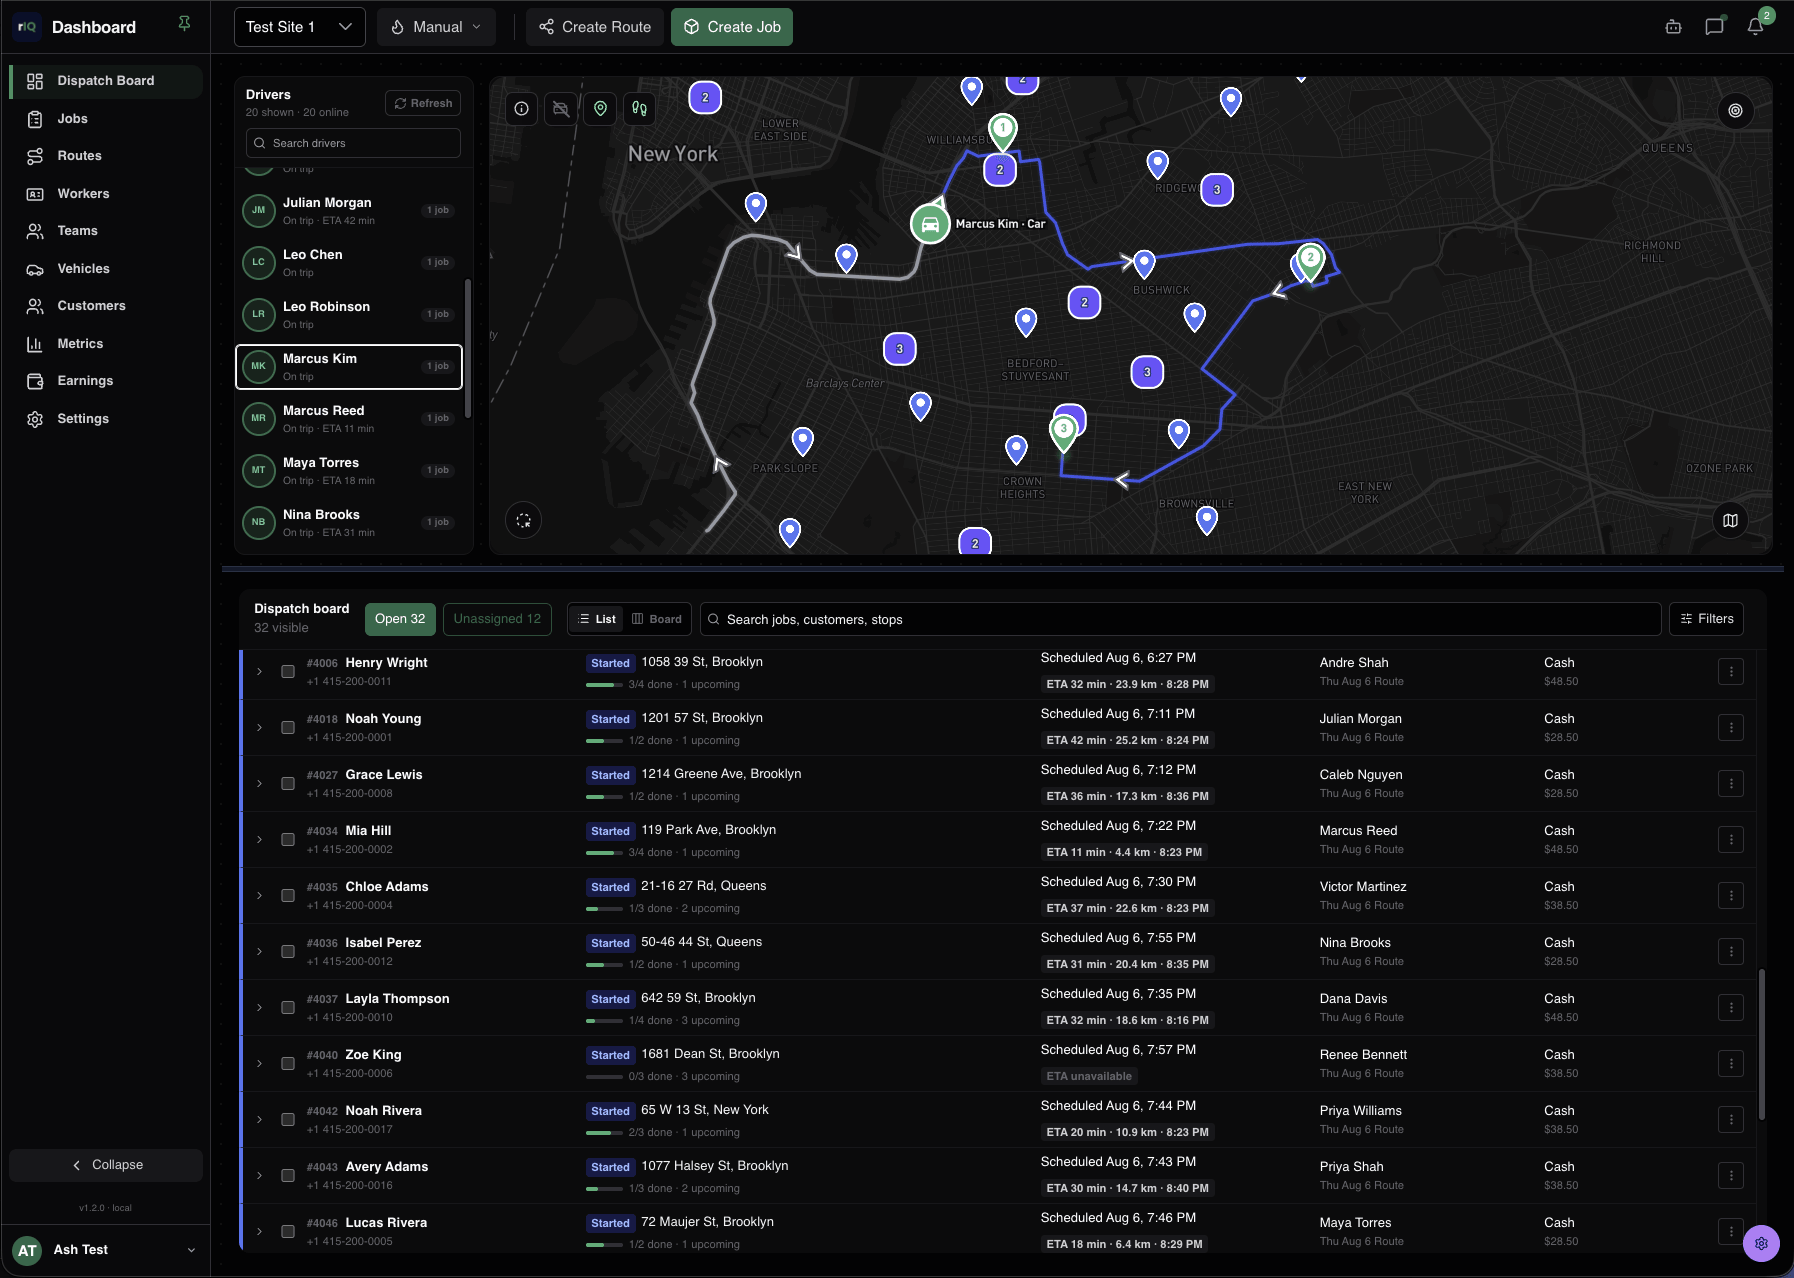Screen dimensions: 1794x1278
Task: Click the Search drivers field
Action: (x=353, y=143)
